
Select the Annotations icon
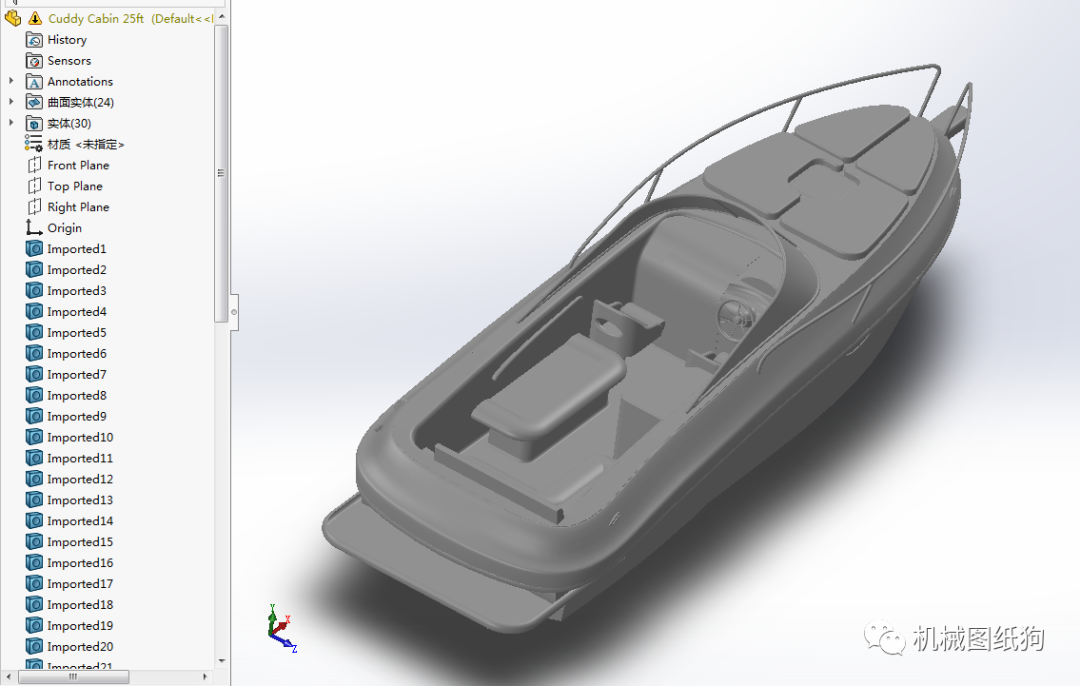click(x=32, y=81)
